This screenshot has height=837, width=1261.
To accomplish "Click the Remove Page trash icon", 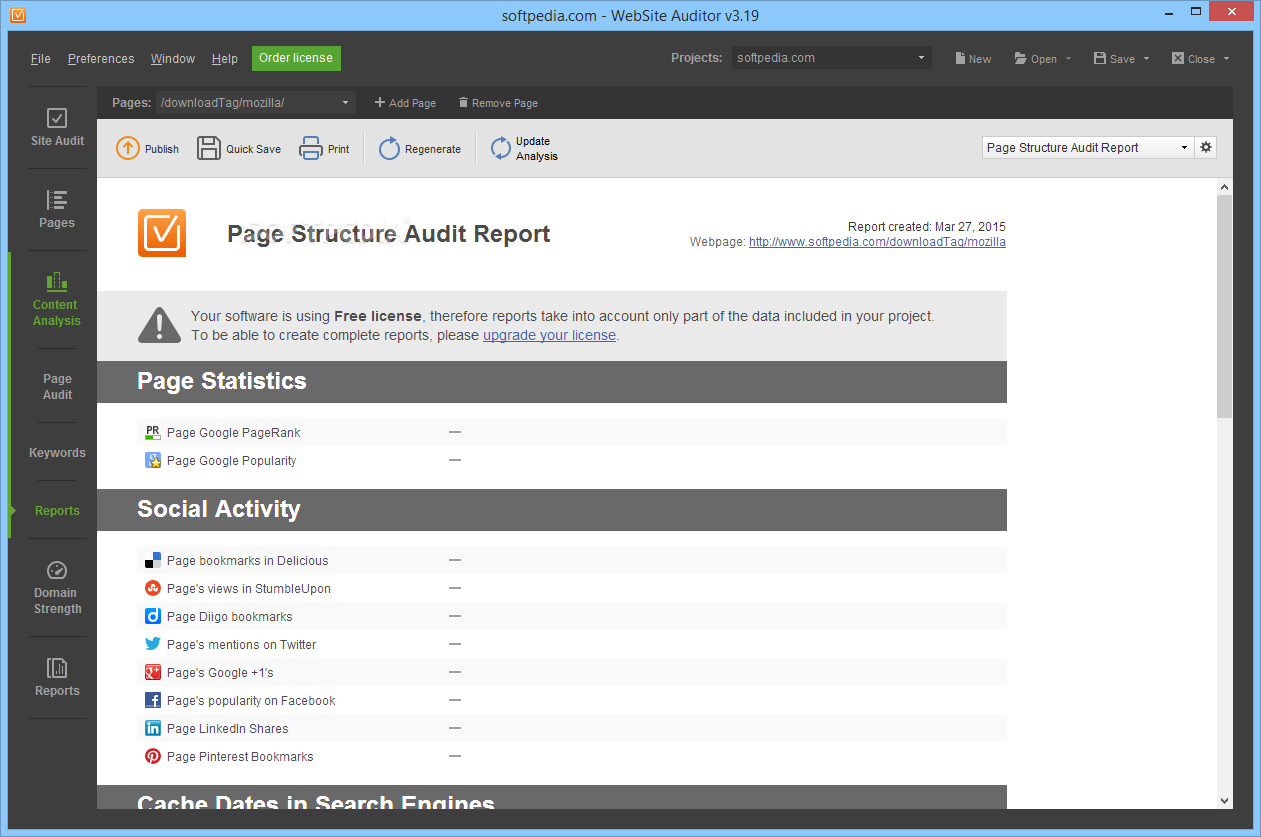I will click(x=463, y=102).
